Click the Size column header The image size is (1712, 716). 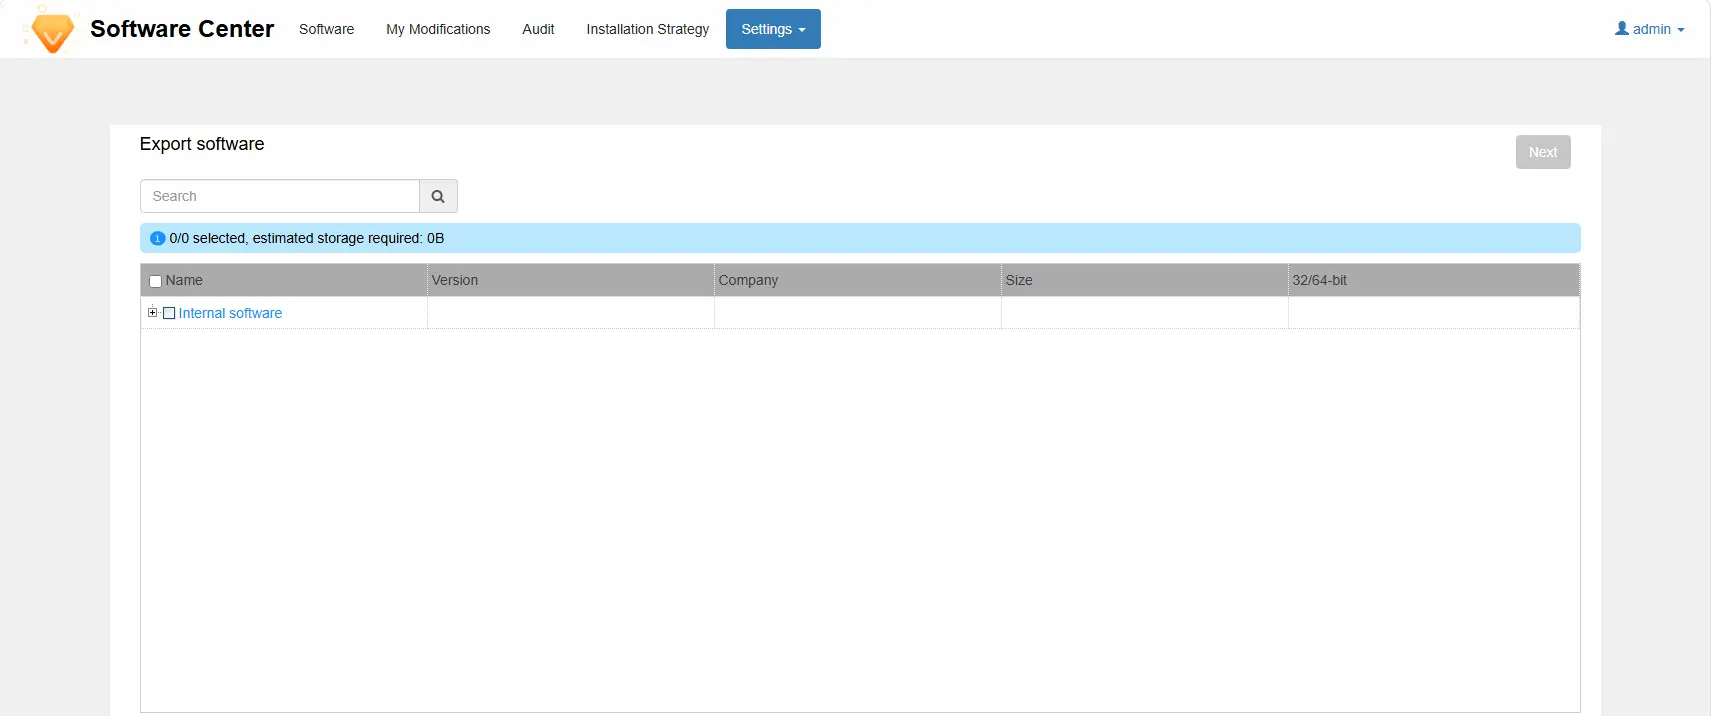(x=1145, y=280)
